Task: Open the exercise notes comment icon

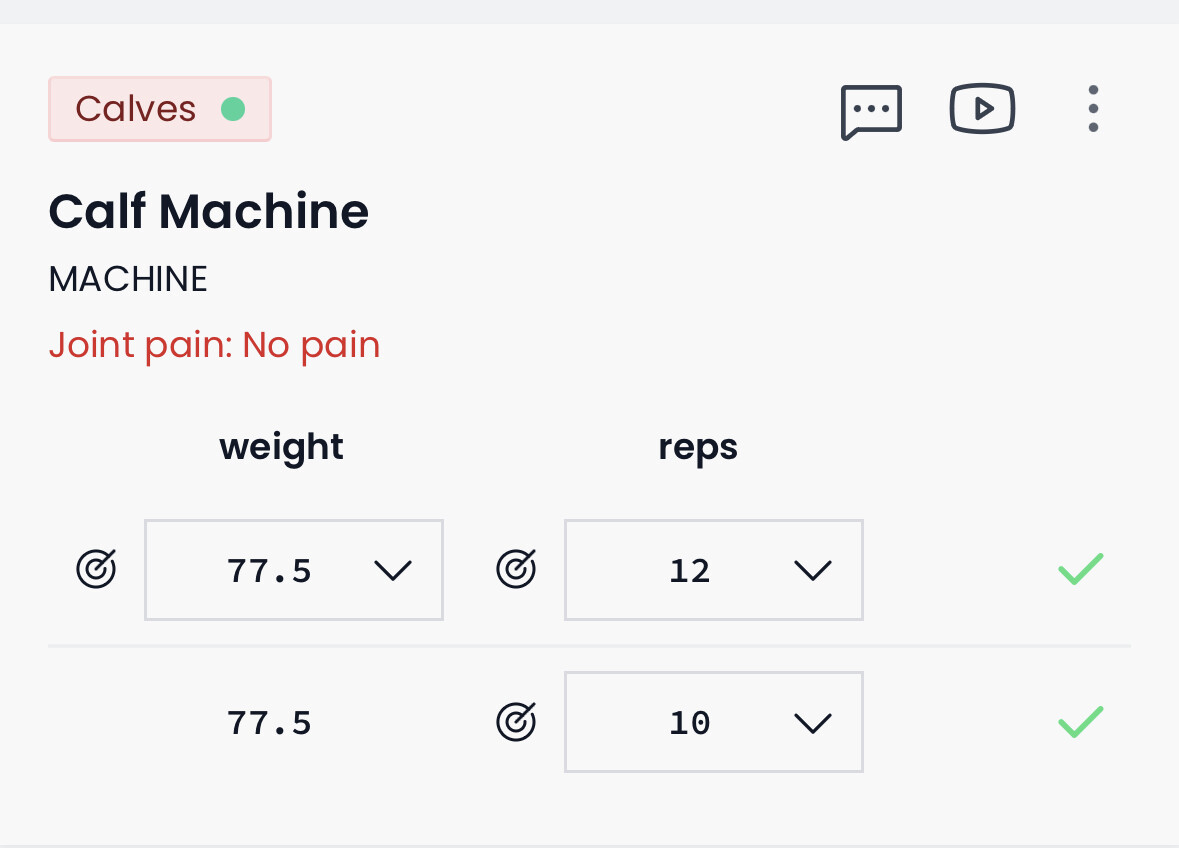Action: (871, 110)
